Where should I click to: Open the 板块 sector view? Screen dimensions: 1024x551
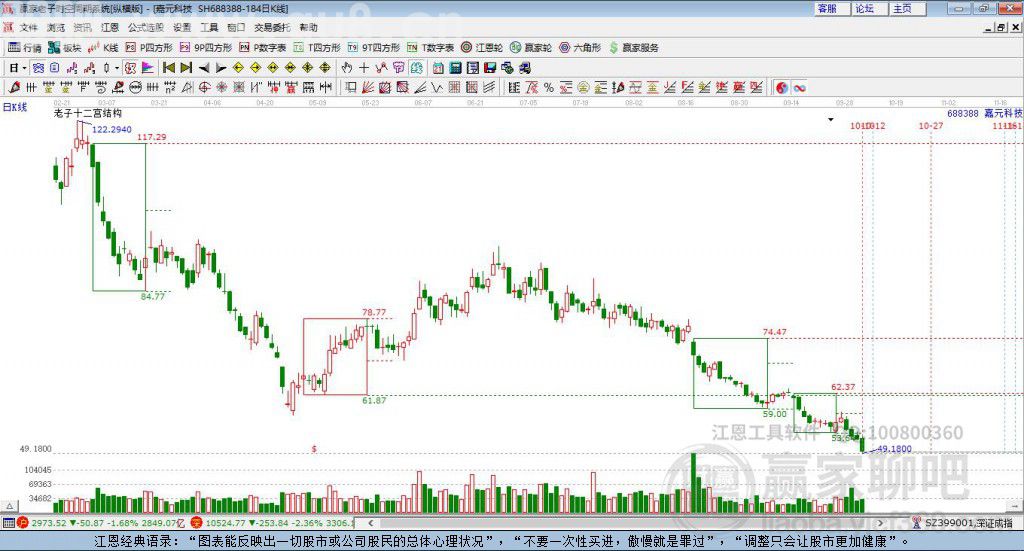tap(65, 48)
